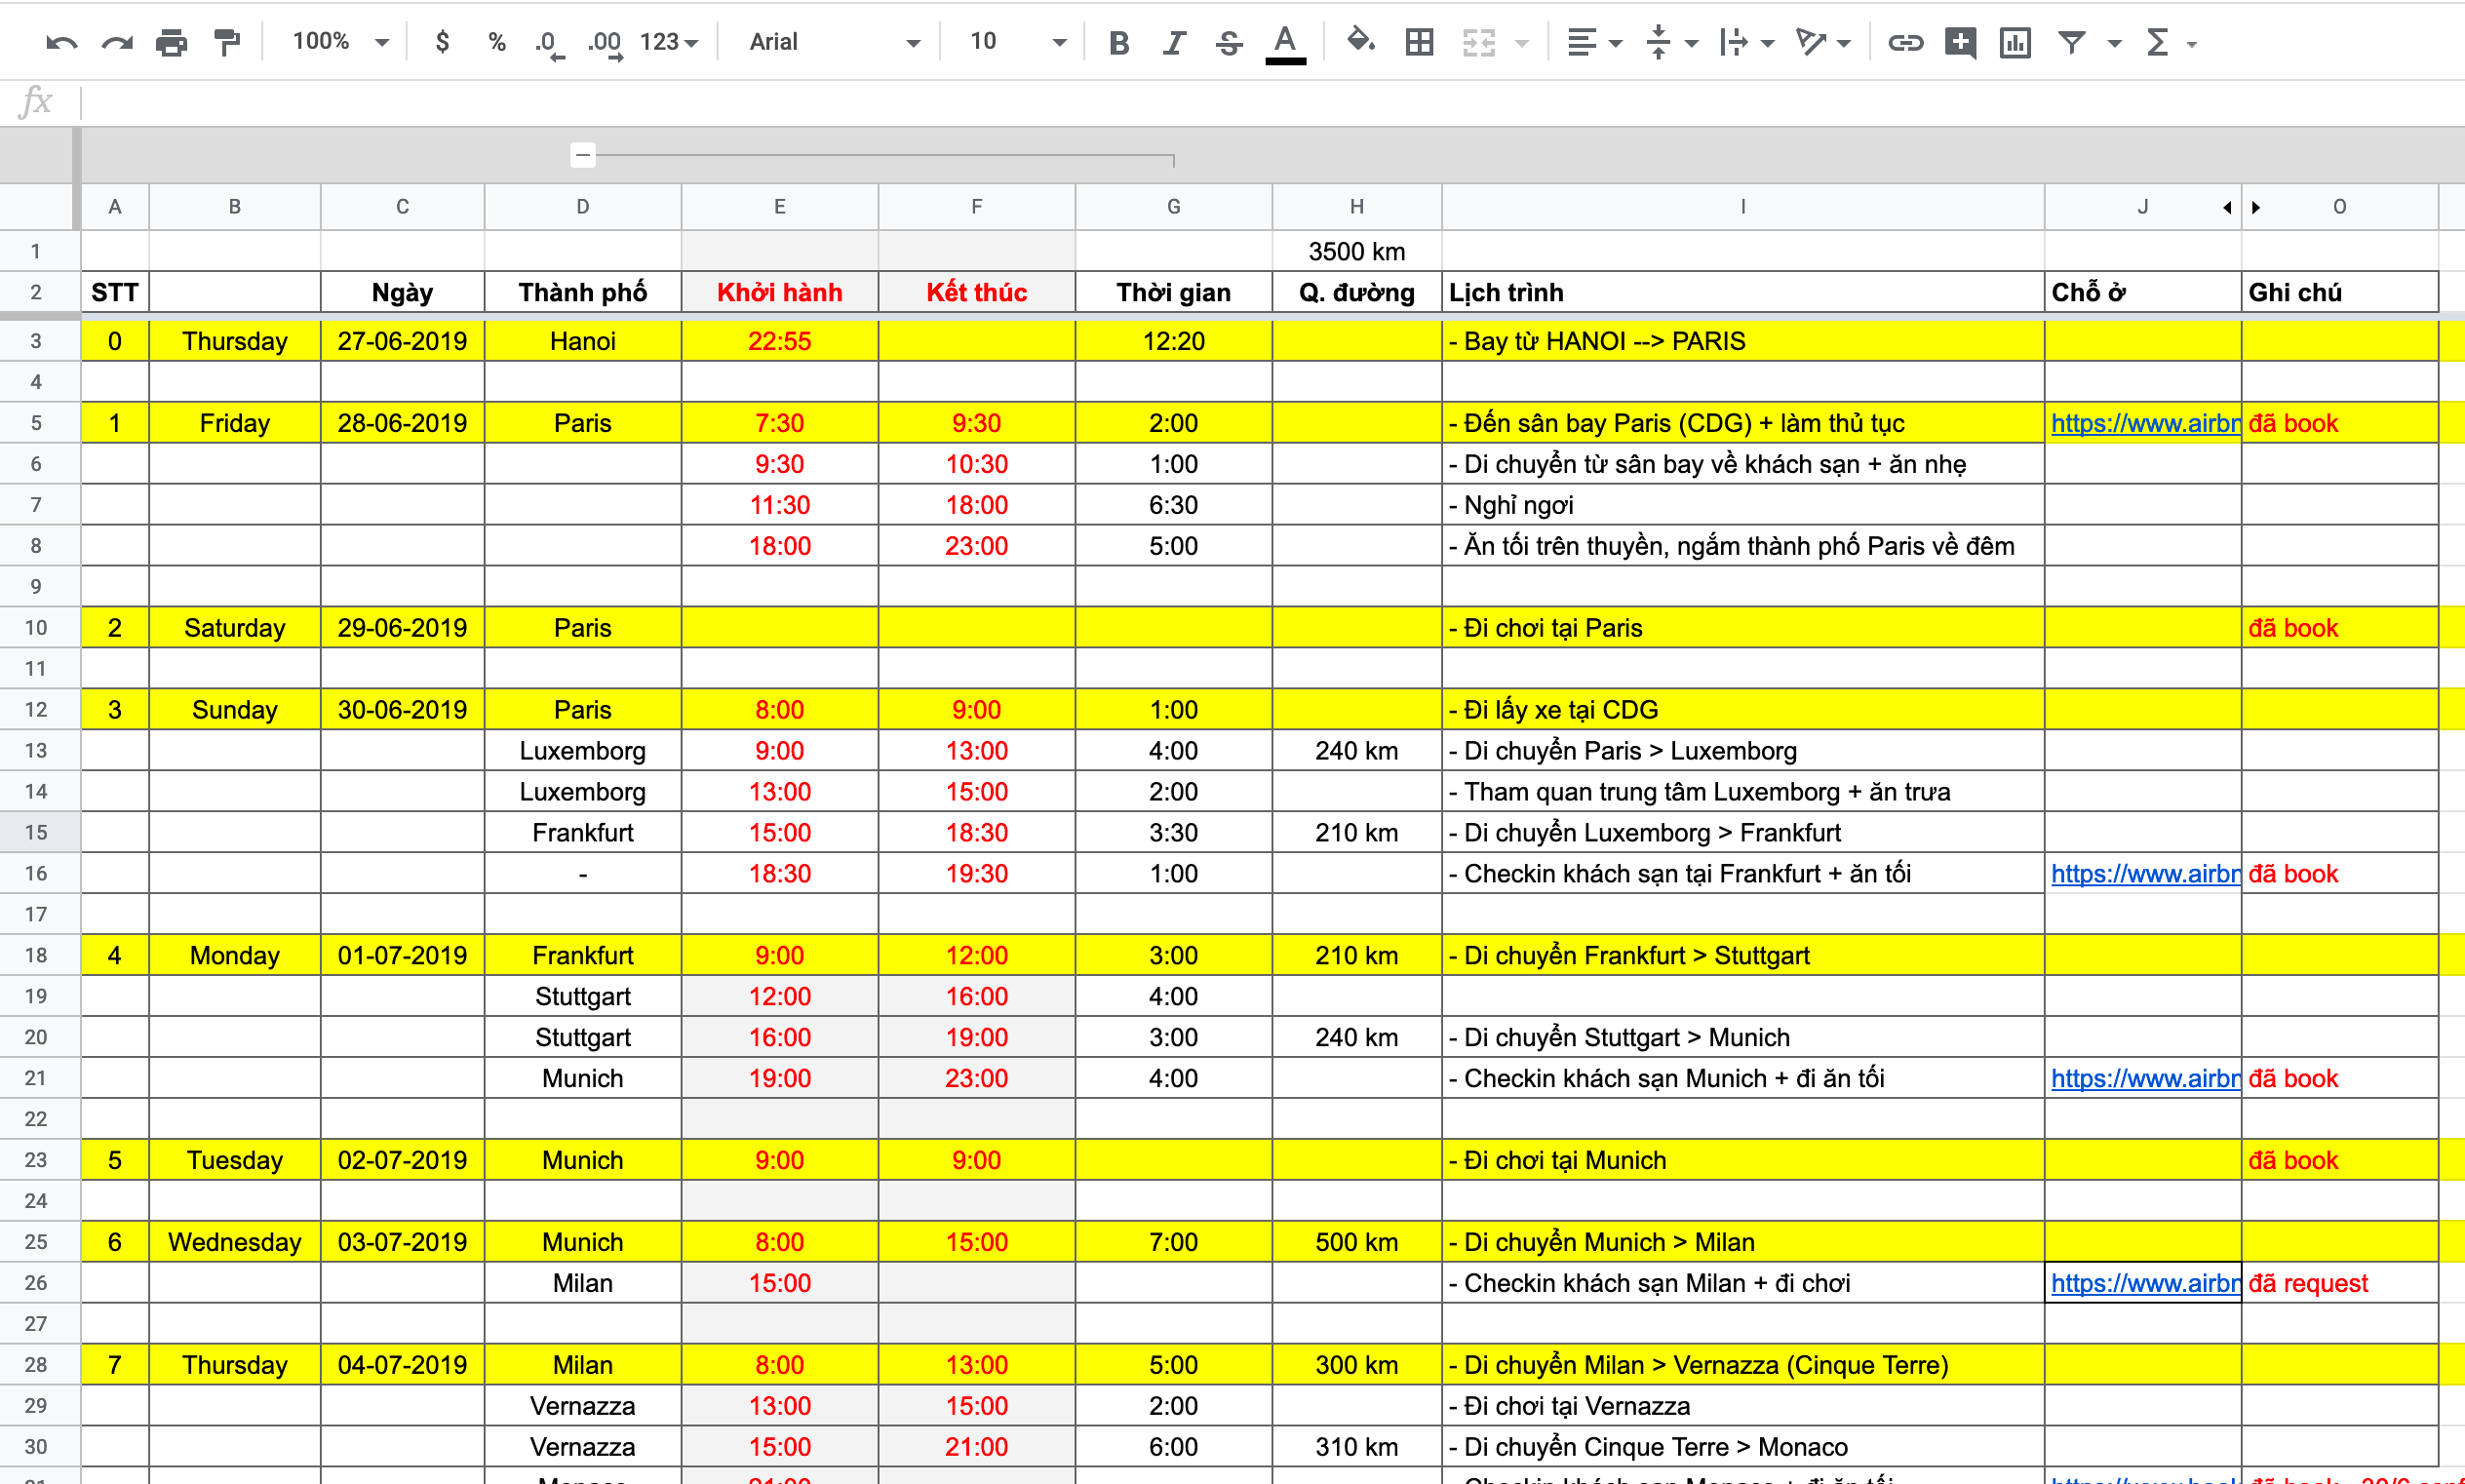Create a filter
The width and height of the screenshot is (2465, 1484).
point(2072,42)
